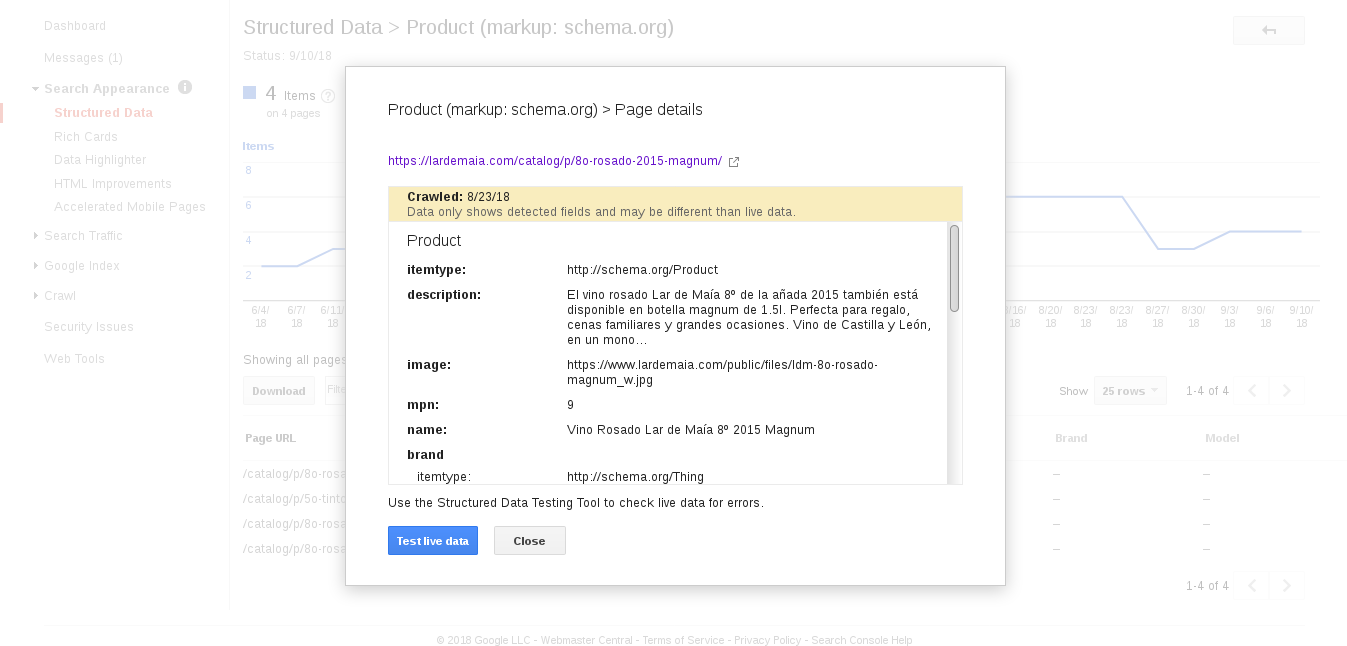The height and width of the screenshot is (646, 1347).
Task: Click the image URL value in dialog
Action: [x=722, y=373]
